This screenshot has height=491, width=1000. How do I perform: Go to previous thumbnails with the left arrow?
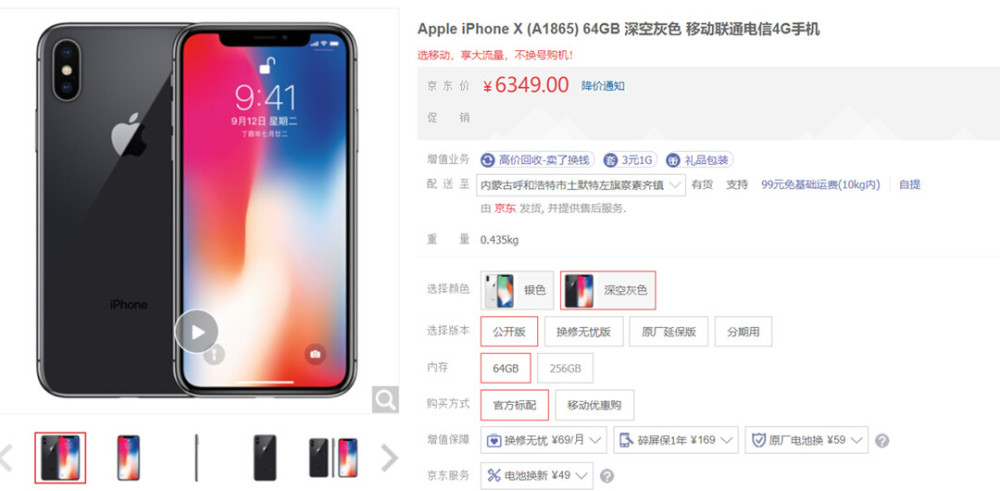click(x=6, y=457)
